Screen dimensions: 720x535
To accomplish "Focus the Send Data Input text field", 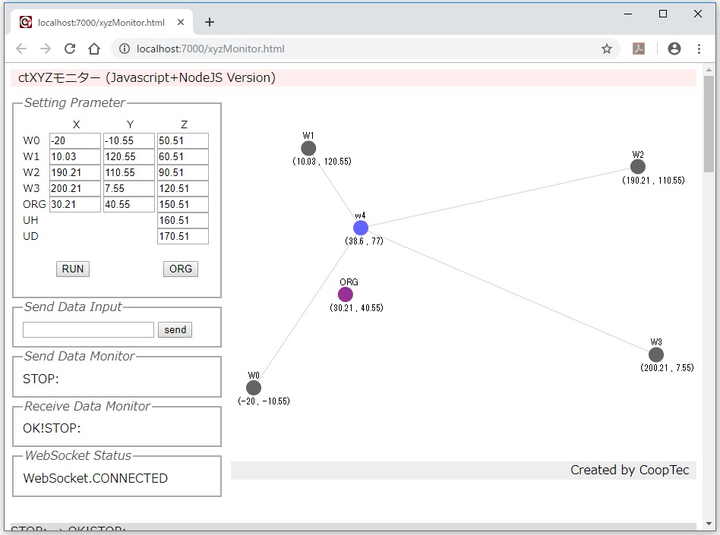I will coord(88,330).
